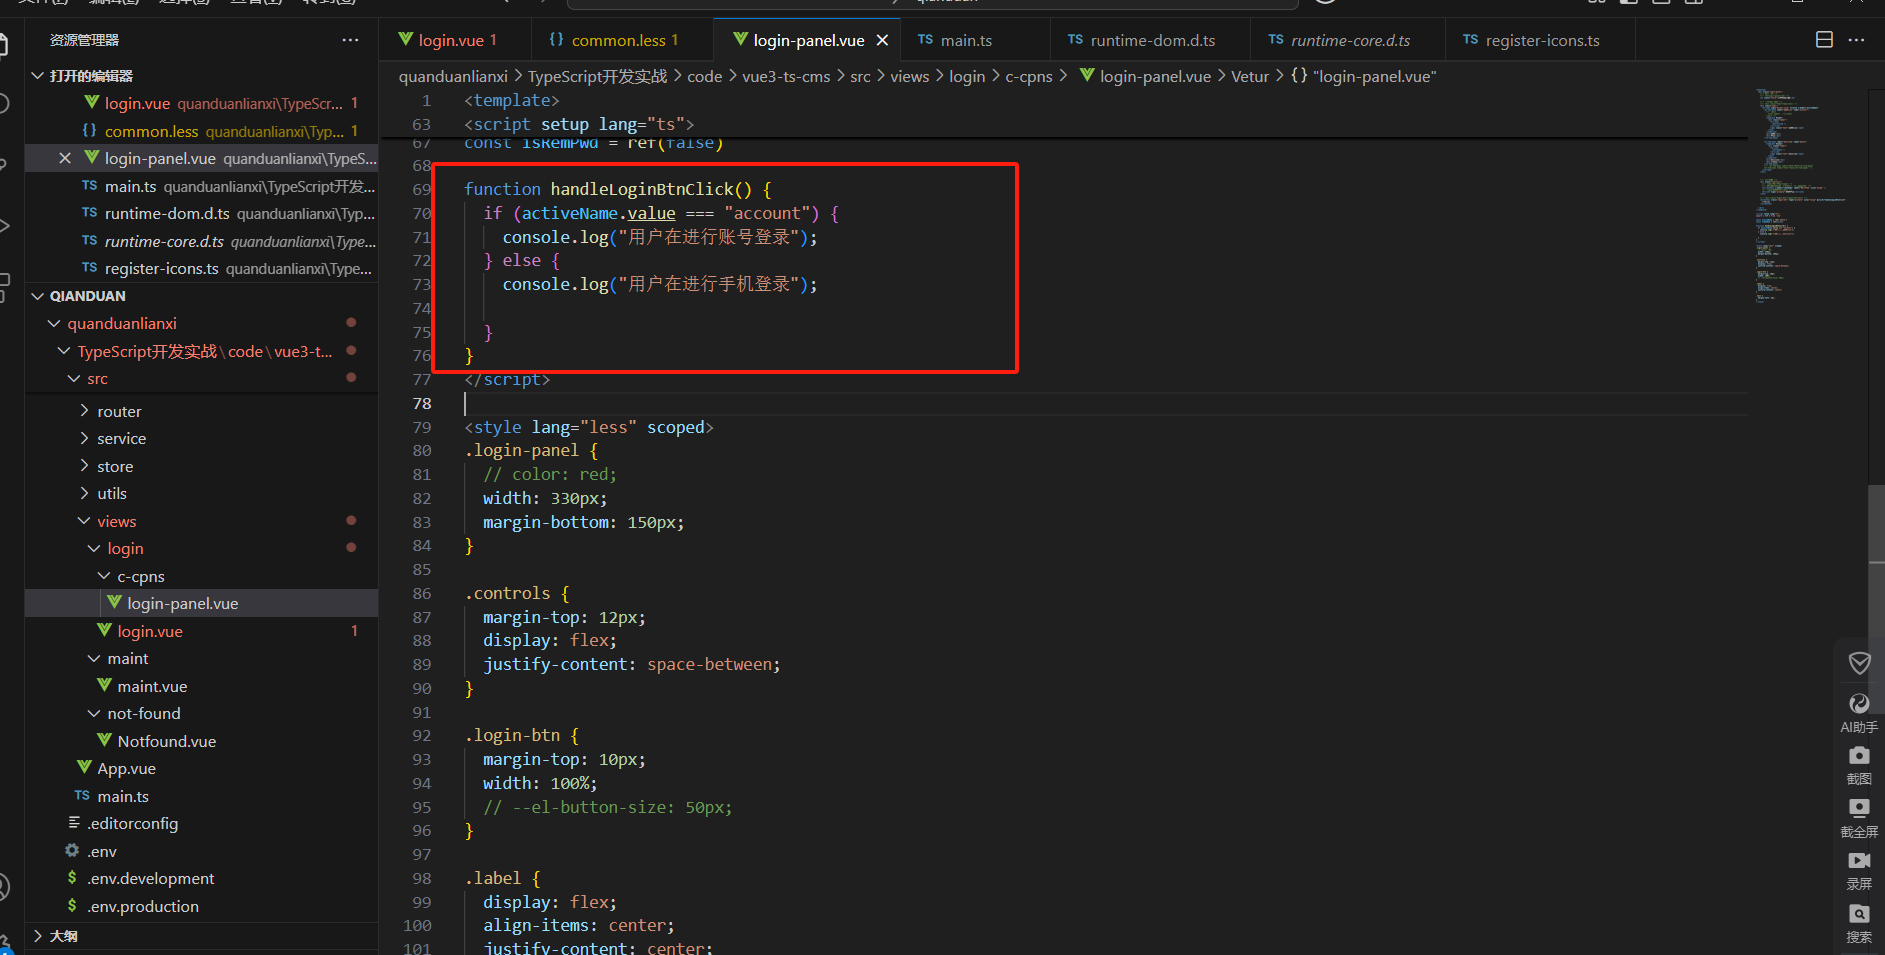Click '.login-btn {' selector on line 92

pos(521,735)
